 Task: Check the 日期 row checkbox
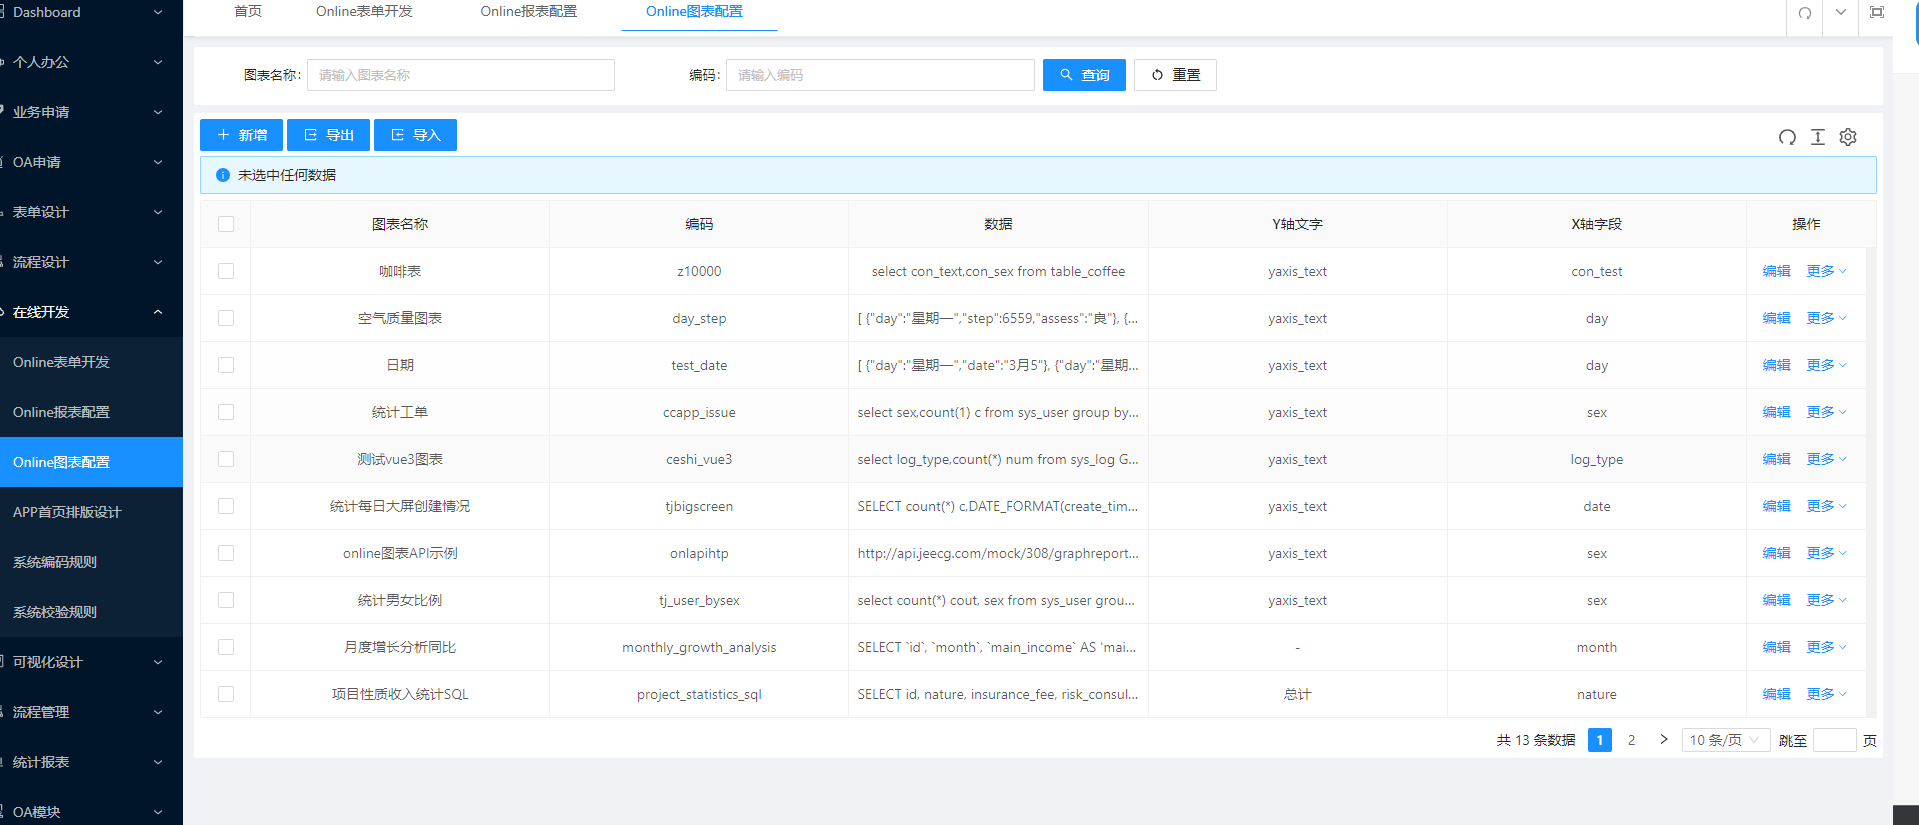click(226, 365)
